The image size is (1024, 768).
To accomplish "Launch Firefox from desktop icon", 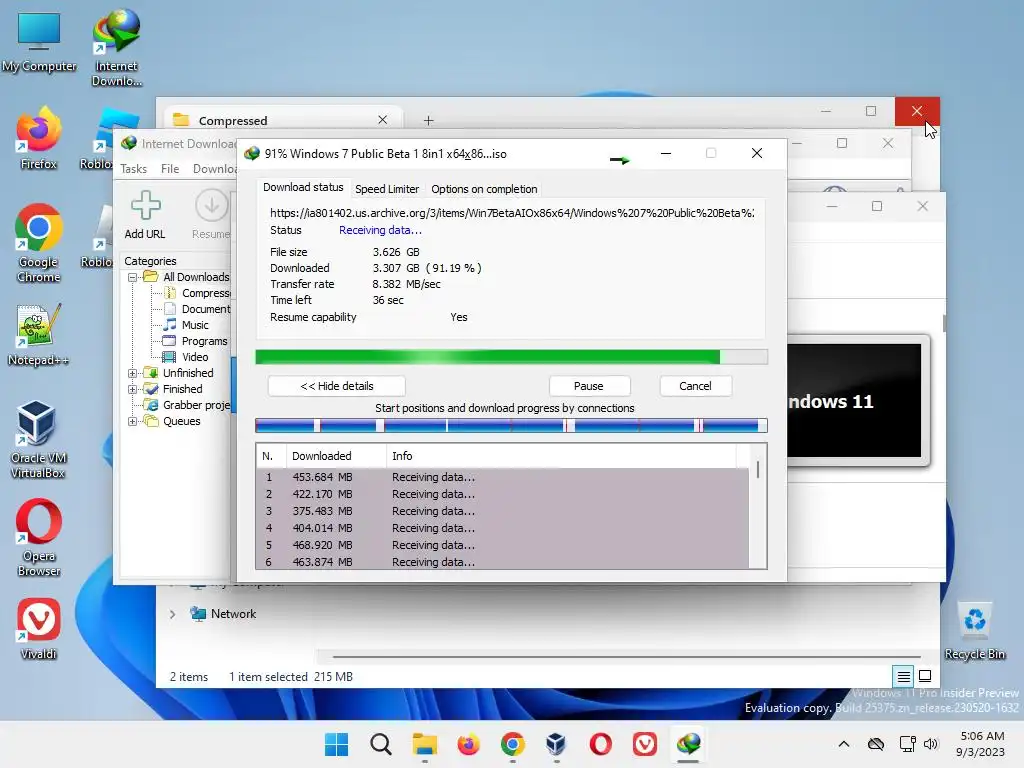I will [39, 139].
